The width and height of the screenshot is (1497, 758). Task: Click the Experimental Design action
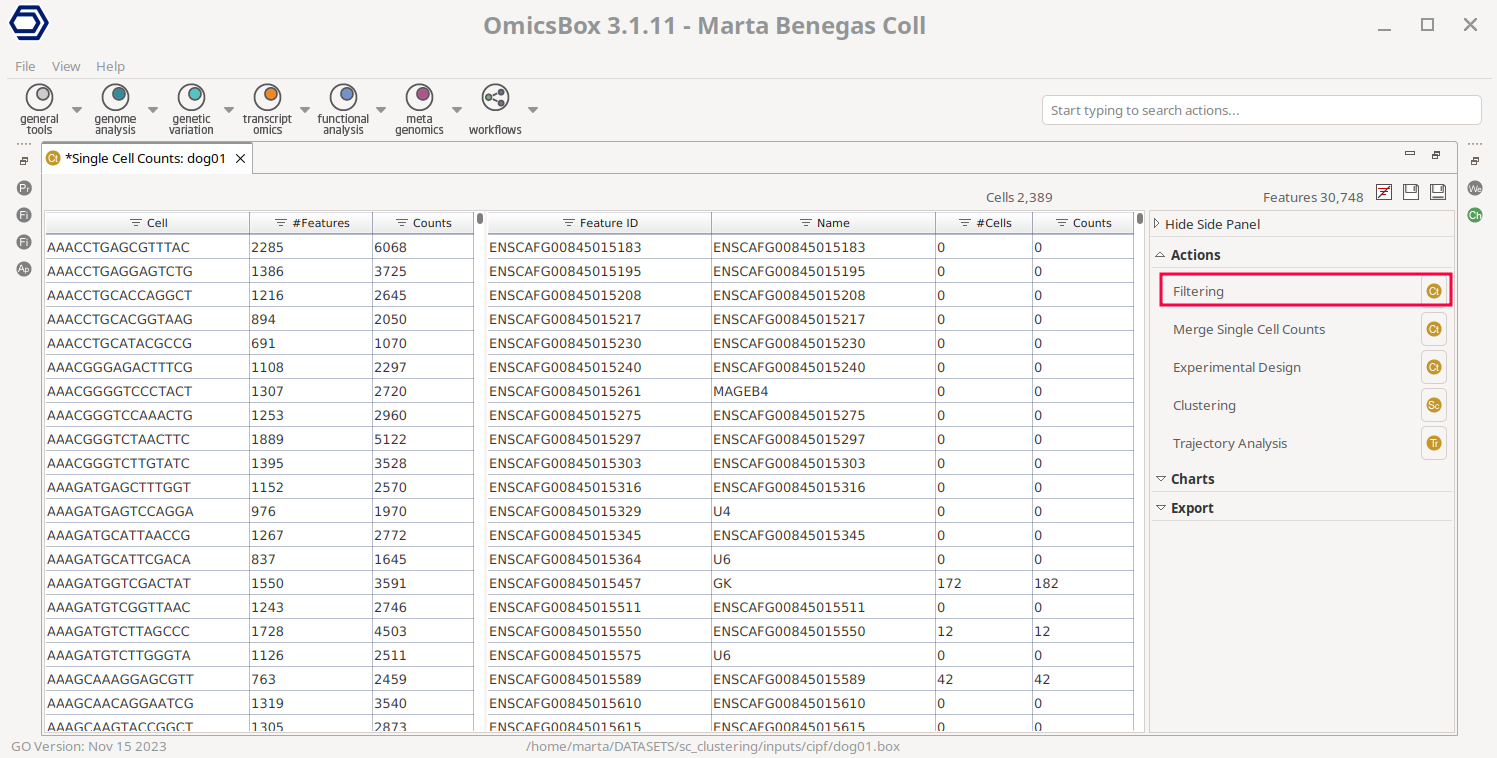coord(1236,367)
